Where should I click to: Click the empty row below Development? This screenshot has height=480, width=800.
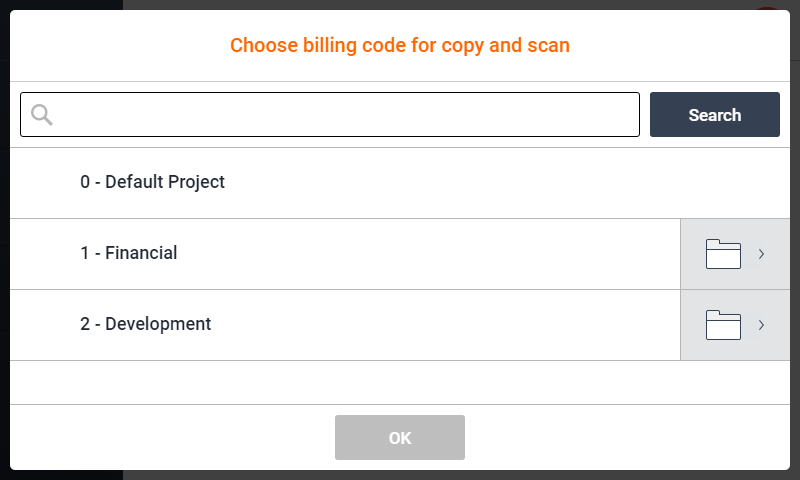(x=400, y=382)
